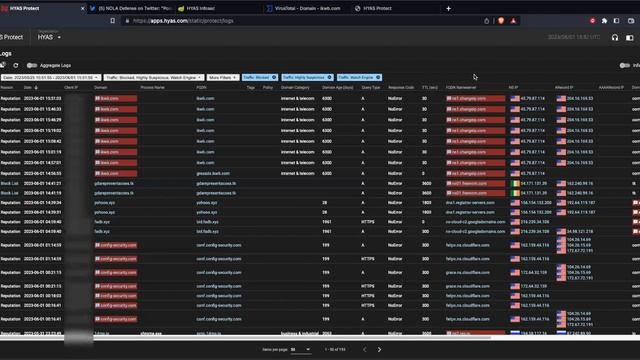This screenshot has width=640, height=360.
Task: Click 'Block List' reason in 14:41:21 row
Action: tap(9, 184)
